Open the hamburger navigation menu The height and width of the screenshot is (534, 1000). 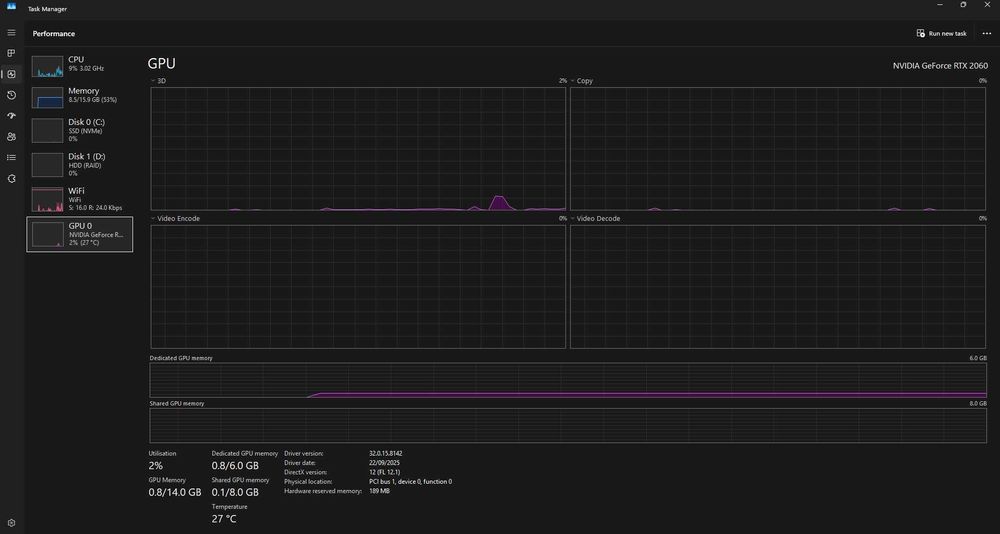click(11, 33)
